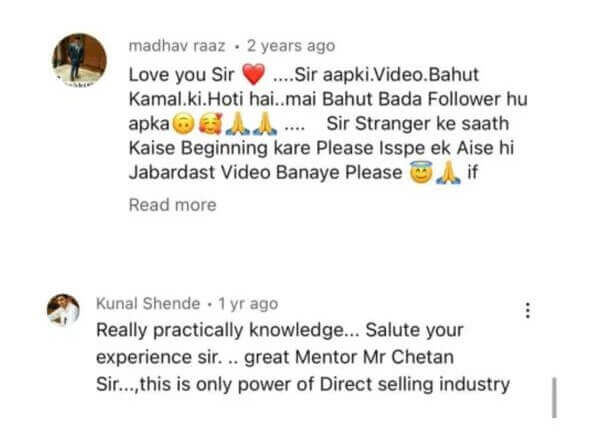This screenshot has width=591, height=448.
Task: Click the red heart emoji after "Love you Sir"
Action: point(253,74)
